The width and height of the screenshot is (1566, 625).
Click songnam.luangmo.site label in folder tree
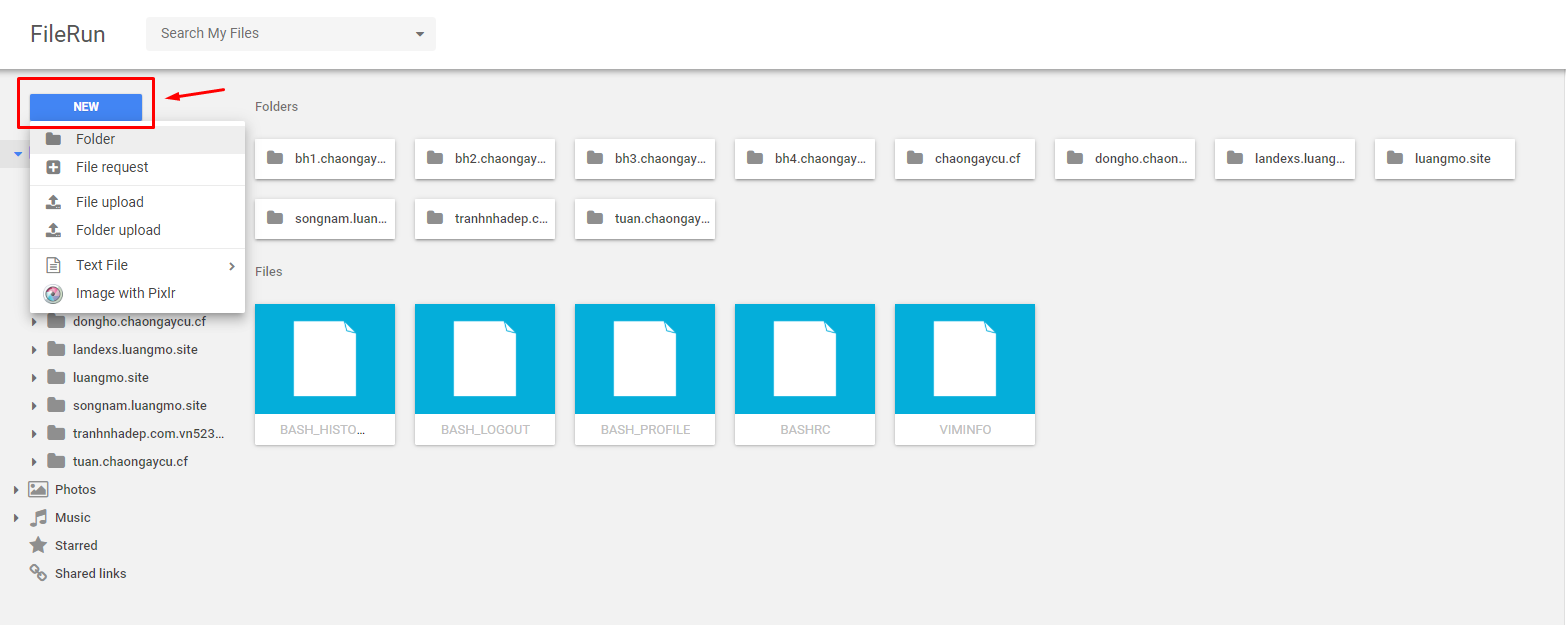(140, 406)
